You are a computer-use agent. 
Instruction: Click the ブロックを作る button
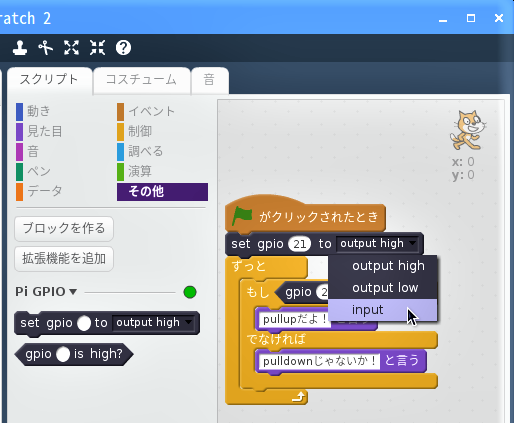coord(64,229)
